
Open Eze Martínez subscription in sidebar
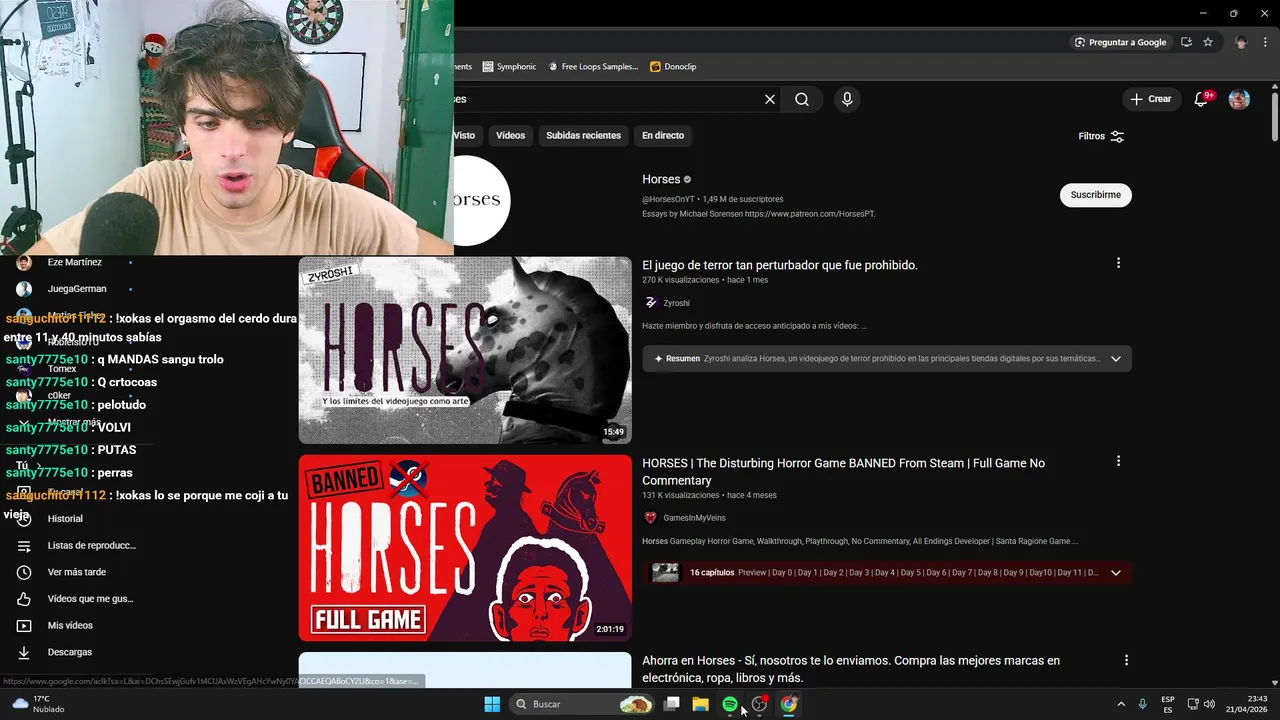click(x=75, y=262)
